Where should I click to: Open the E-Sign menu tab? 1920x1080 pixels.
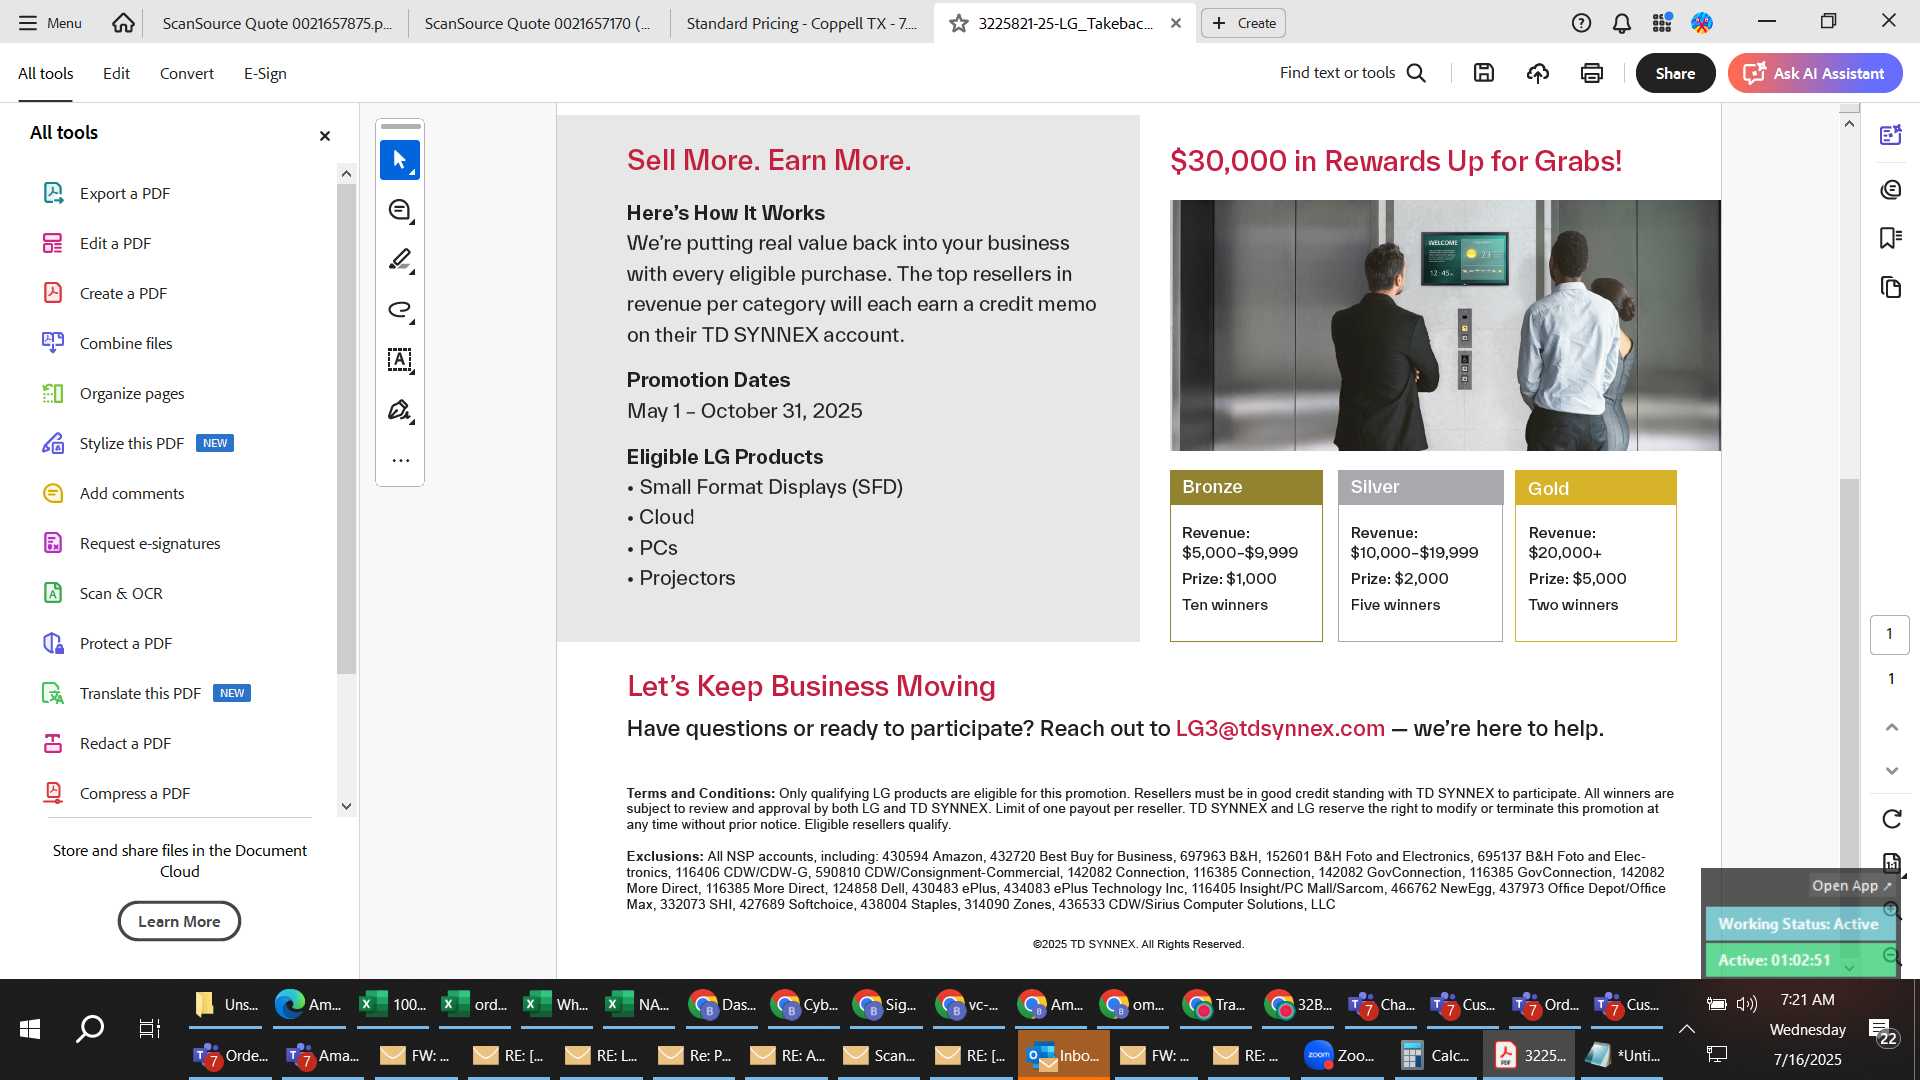click(265, 73)
